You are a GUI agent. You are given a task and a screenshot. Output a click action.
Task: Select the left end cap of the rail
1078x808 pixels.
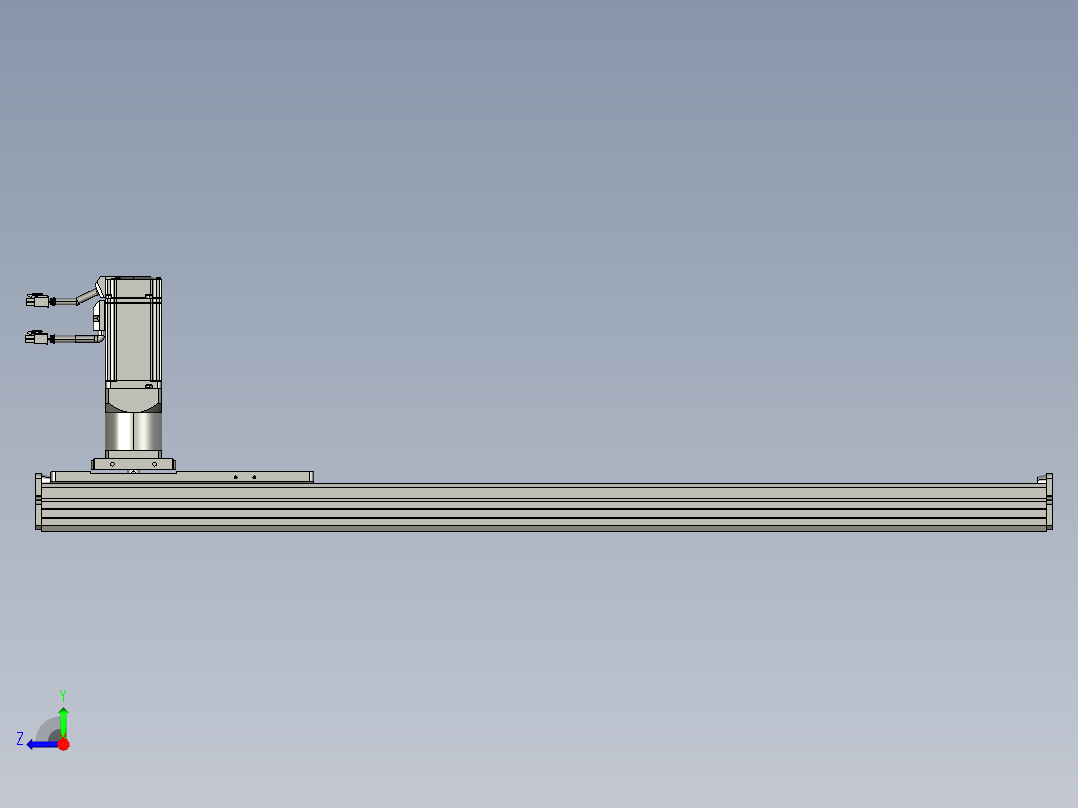point(38,502)
